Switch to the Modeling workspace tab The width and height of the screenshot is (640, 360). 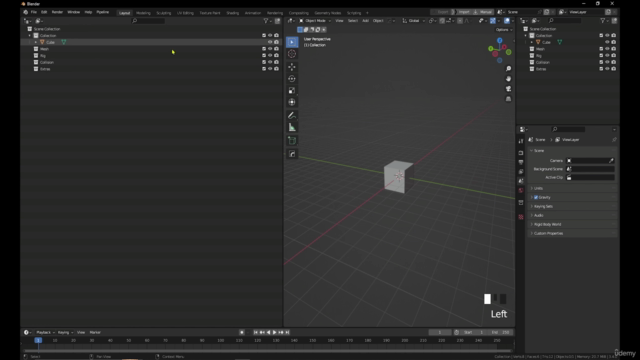coord(143,13)
